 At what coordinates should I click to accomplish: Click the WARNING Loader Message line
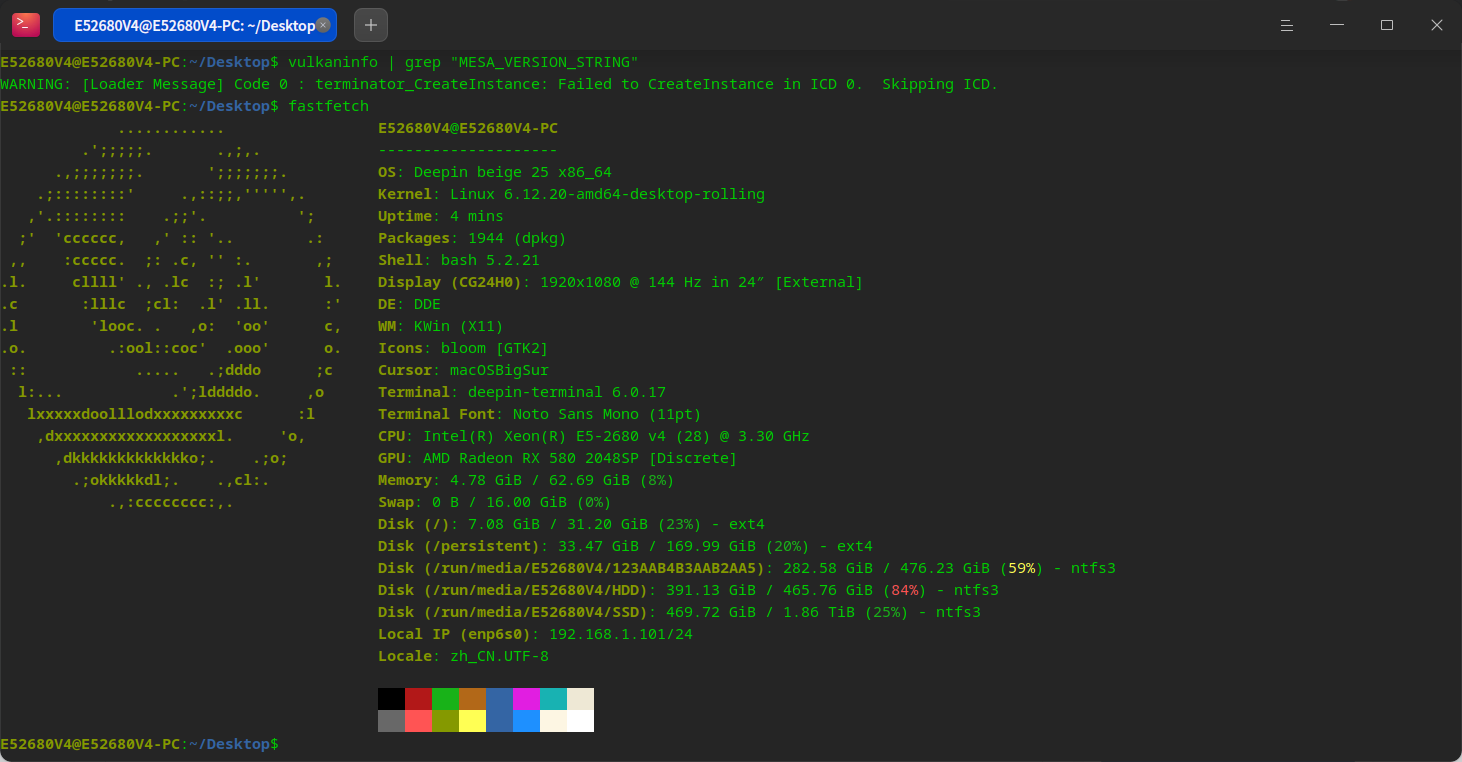click(x=499, y=84)
